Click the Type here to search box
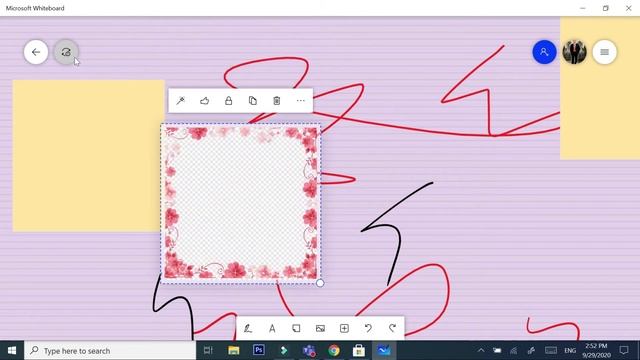Image resolution: width=640 pixels, height=360 pixels. coord(110,350)
